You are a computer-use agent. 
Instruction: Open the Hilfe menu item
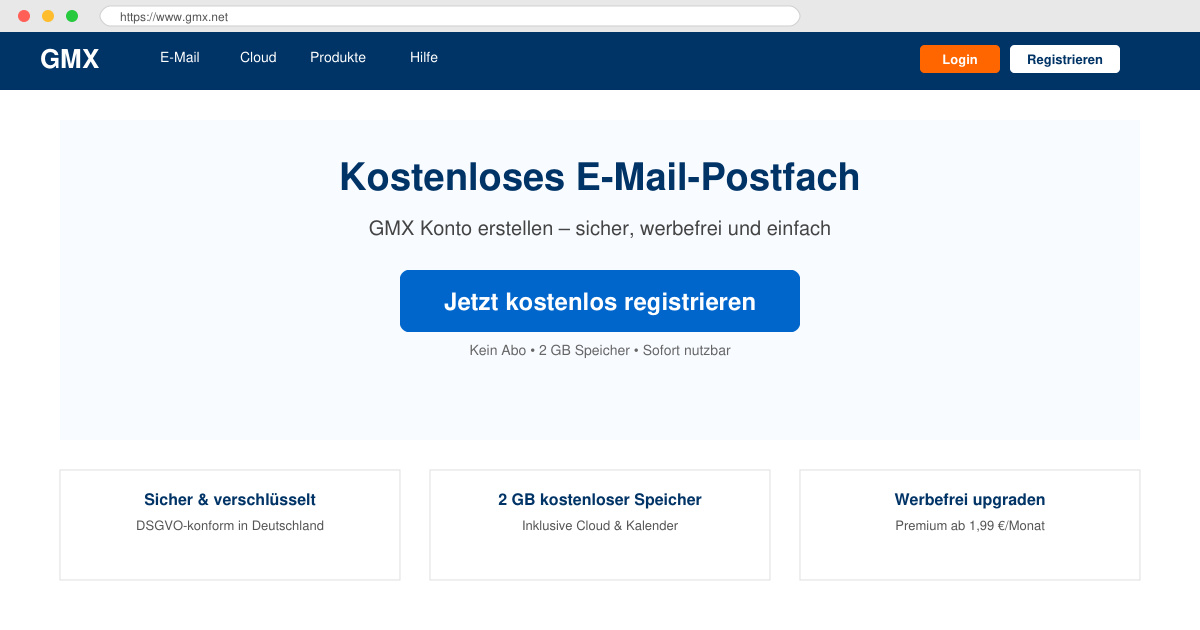[424, 58]
